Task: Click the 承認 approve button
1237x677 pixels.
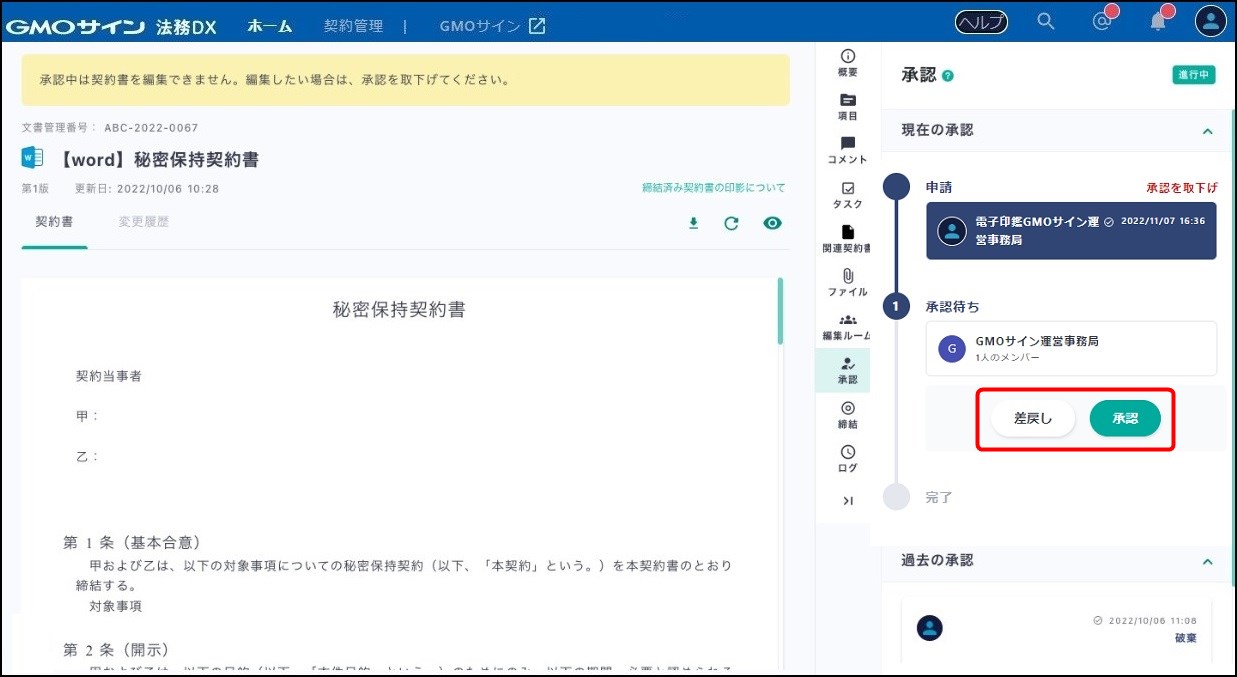Action: tap(1125, 419)
